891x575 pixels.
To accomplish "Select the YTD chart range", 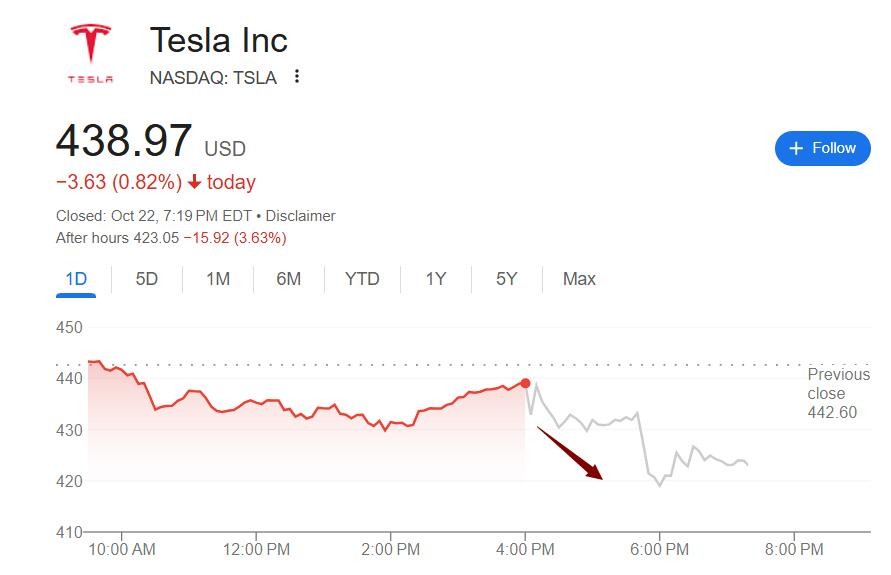I will tap(362, 279).
